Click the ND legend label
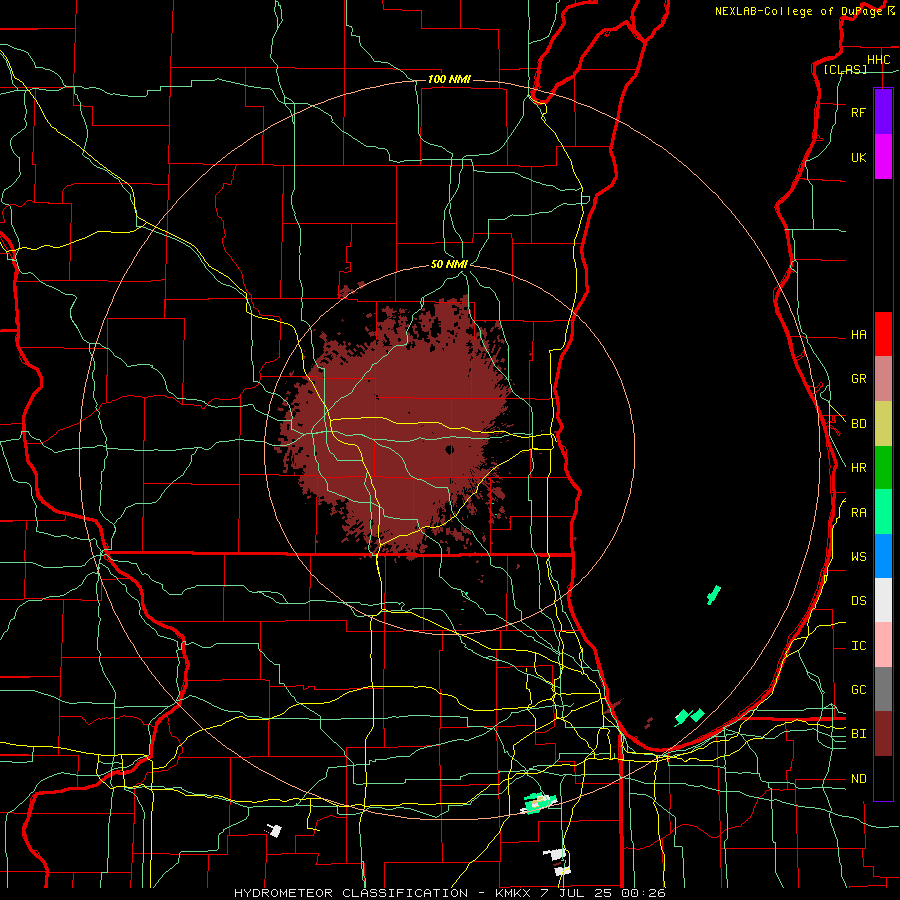 coord(858,779)
